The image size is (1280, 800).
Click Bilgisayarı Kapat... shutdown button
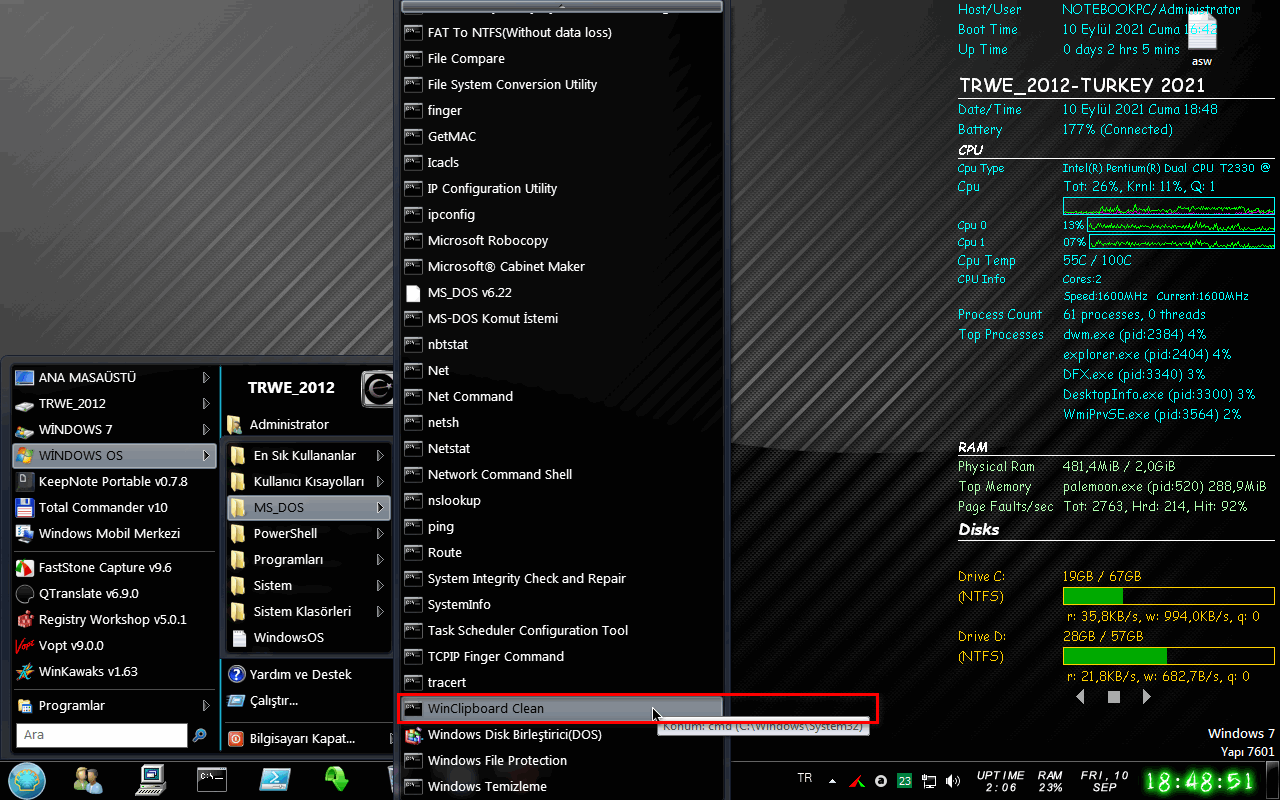pyautogui.click(x=308, y=739)
